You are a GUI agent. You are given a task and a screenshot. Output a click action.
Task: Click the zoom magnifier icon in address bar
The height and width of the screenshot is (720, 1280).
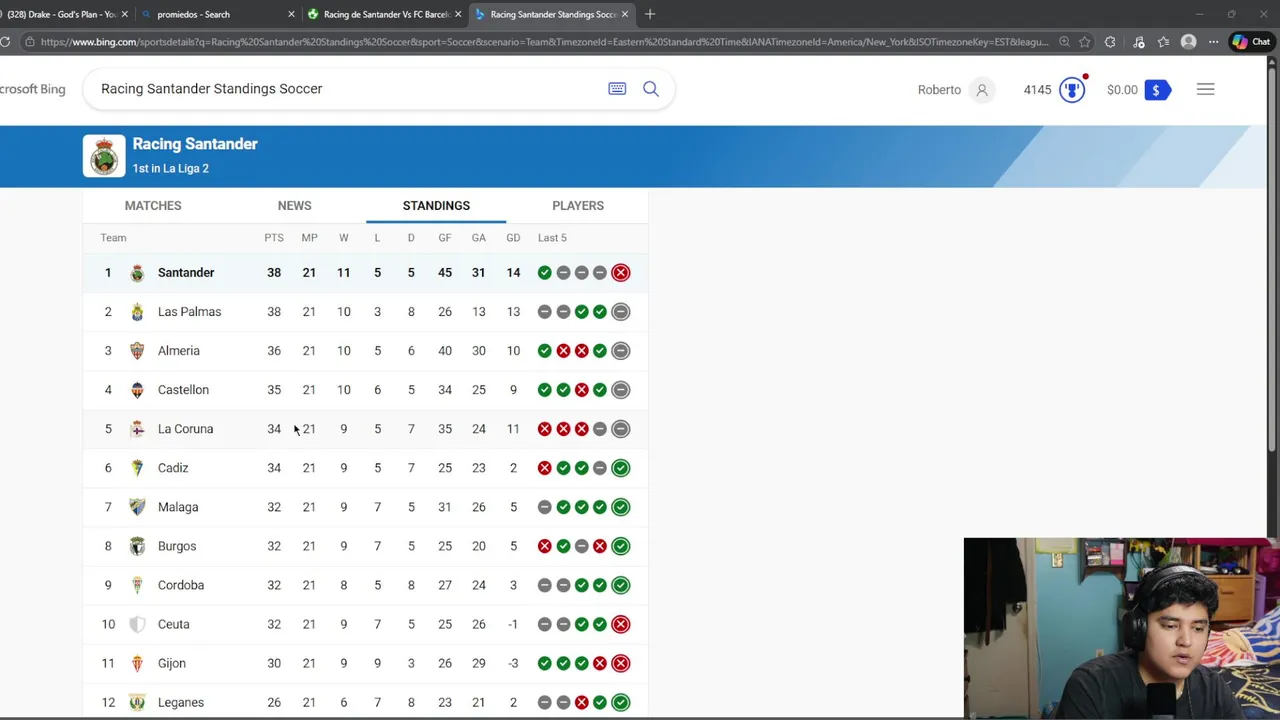click(x=1064, y=42)
